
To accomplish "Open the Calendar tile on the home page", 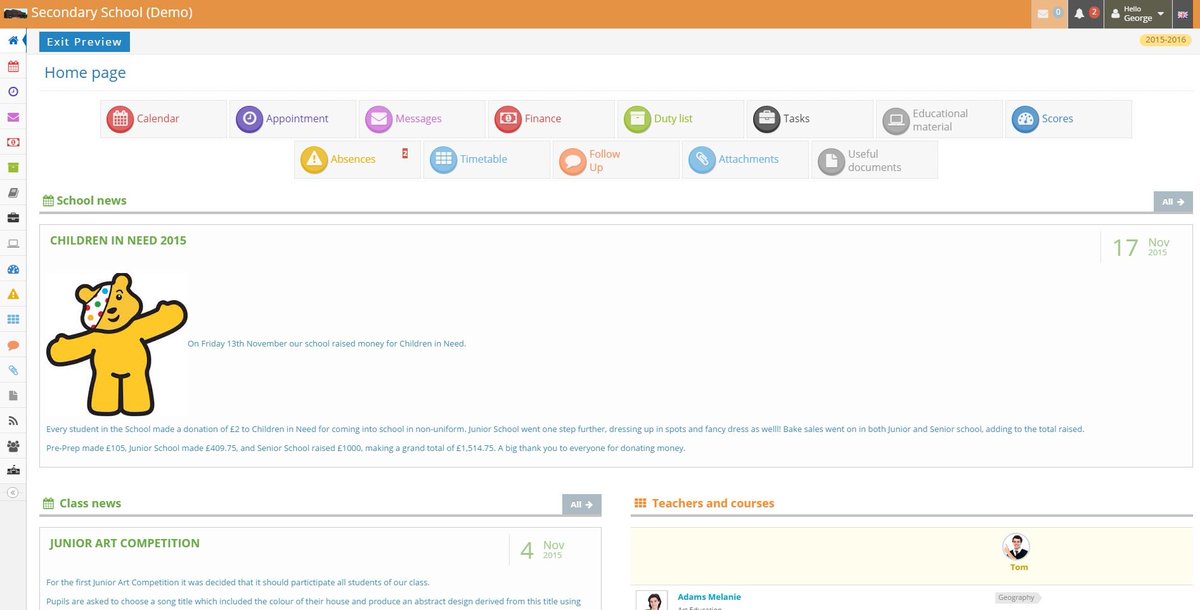I will 163,119.
